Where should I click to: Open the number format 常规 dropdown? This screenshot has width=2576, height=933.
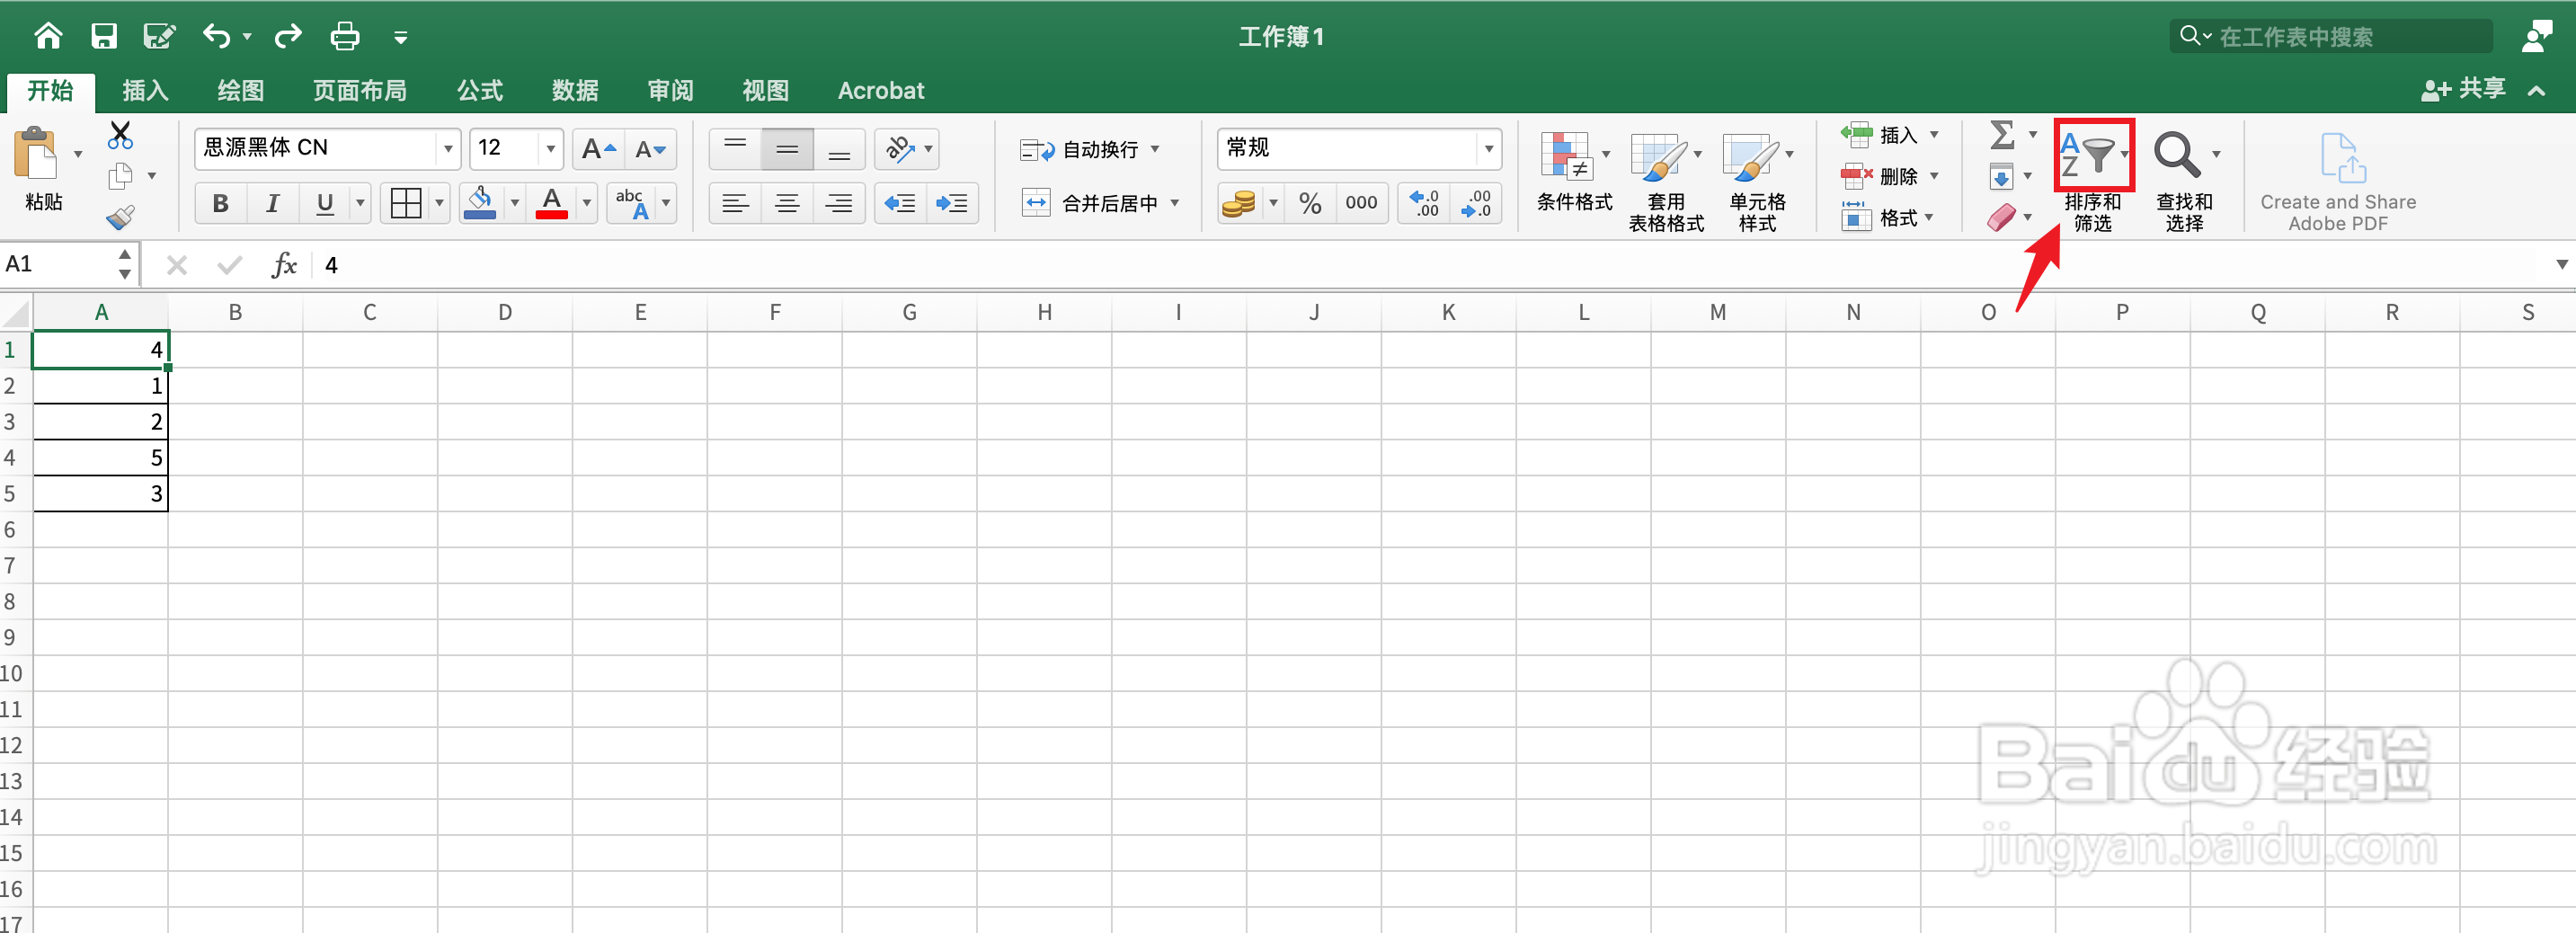click(1489, 149)
